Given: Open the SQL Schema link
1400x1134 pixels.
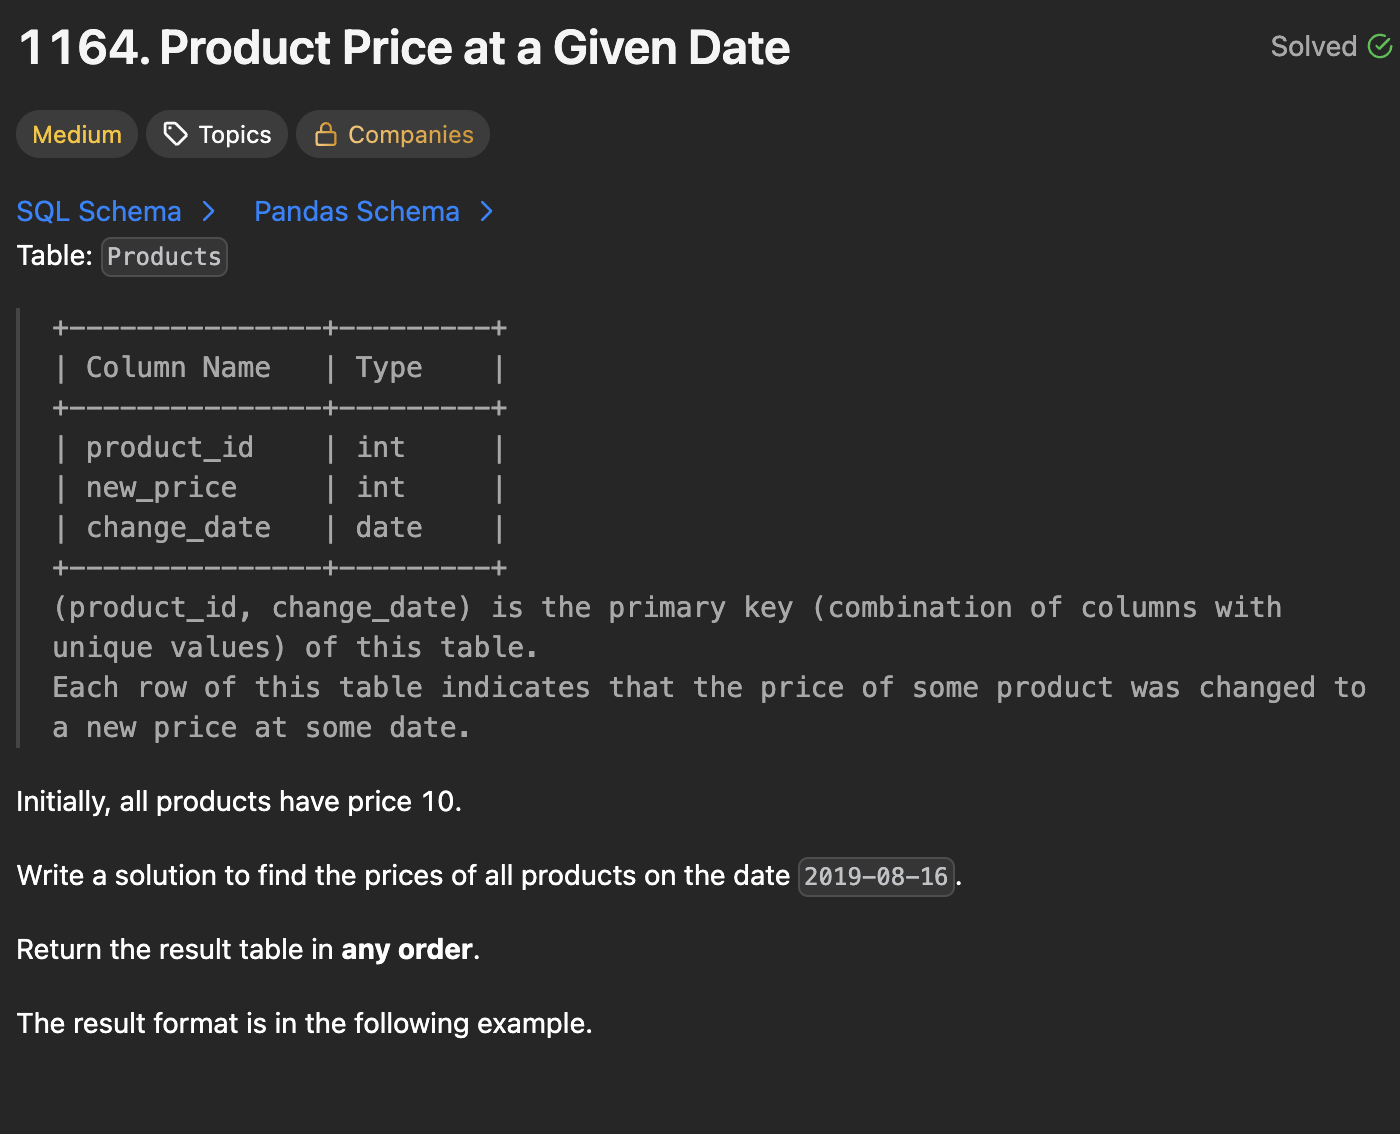Looking at the screenshot, I should [99, 211].
